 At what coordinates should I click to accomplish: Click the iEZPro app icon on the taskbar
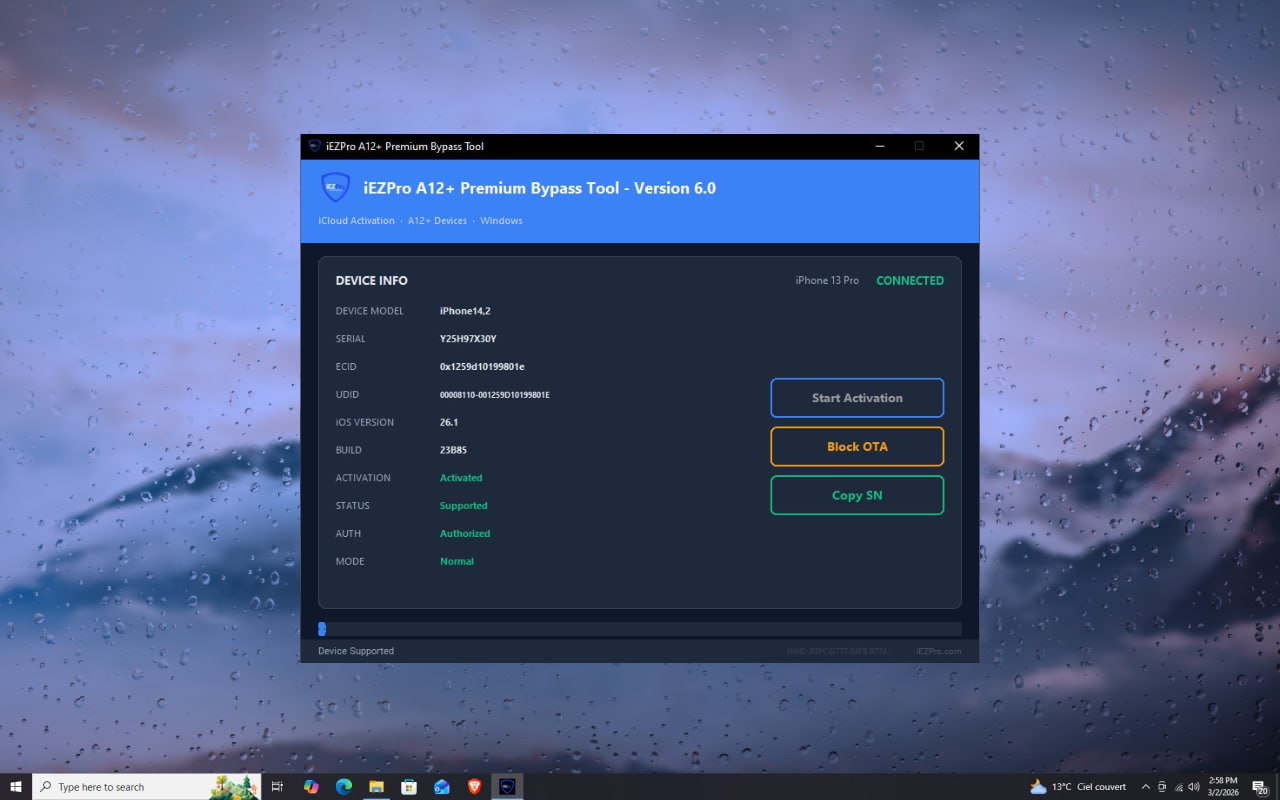(507, 787)
